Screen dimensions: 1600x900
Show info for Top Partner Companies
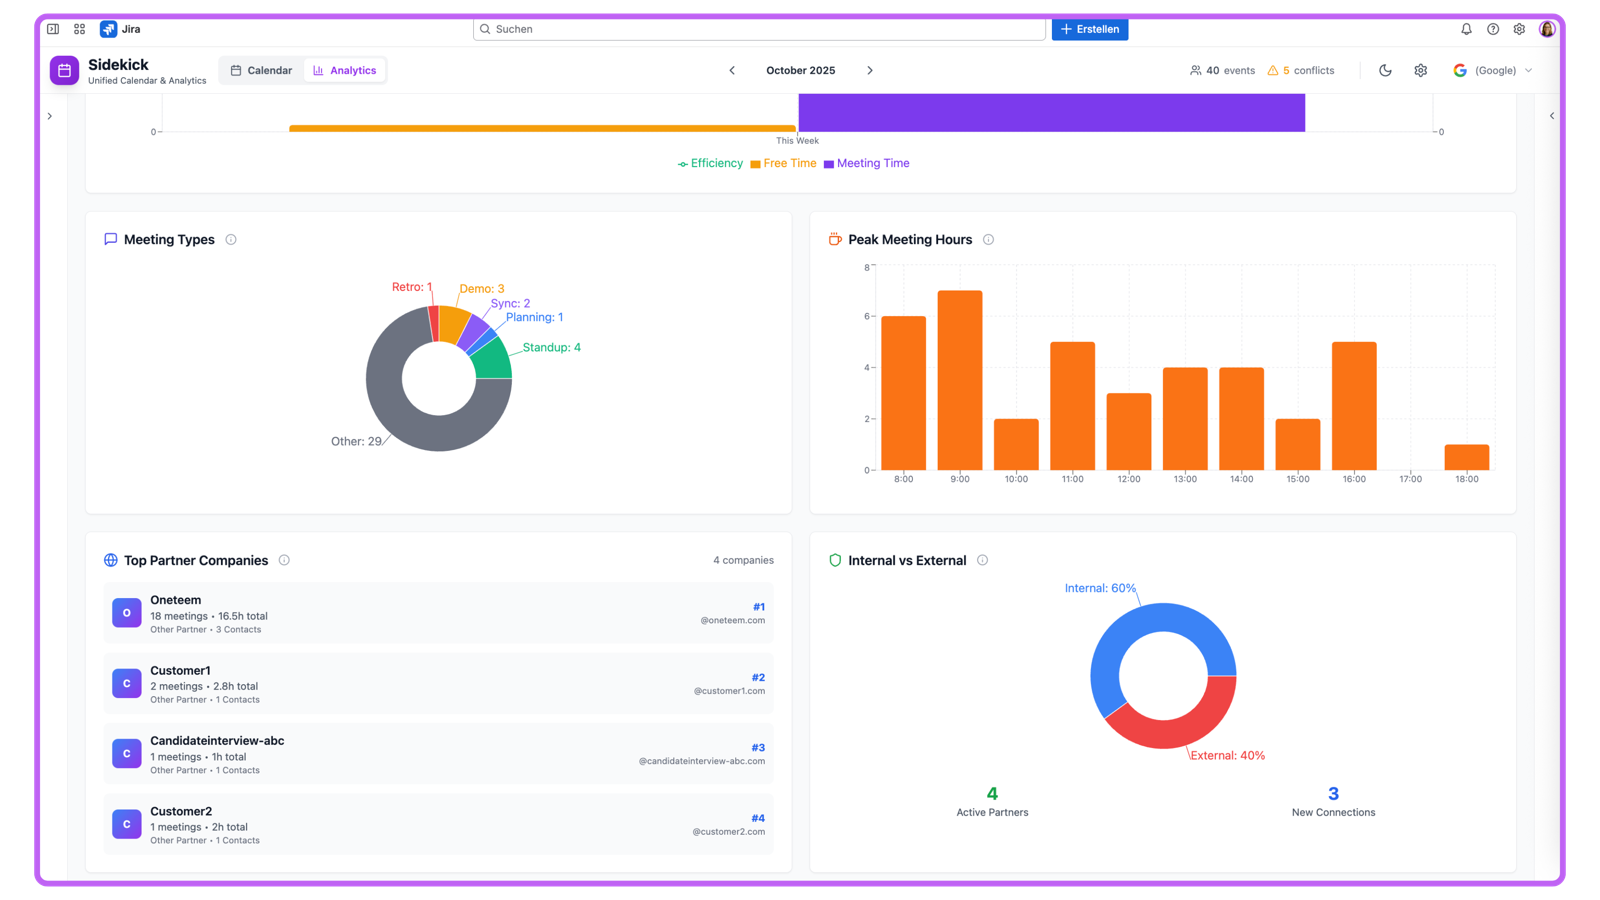coord(284,560)
